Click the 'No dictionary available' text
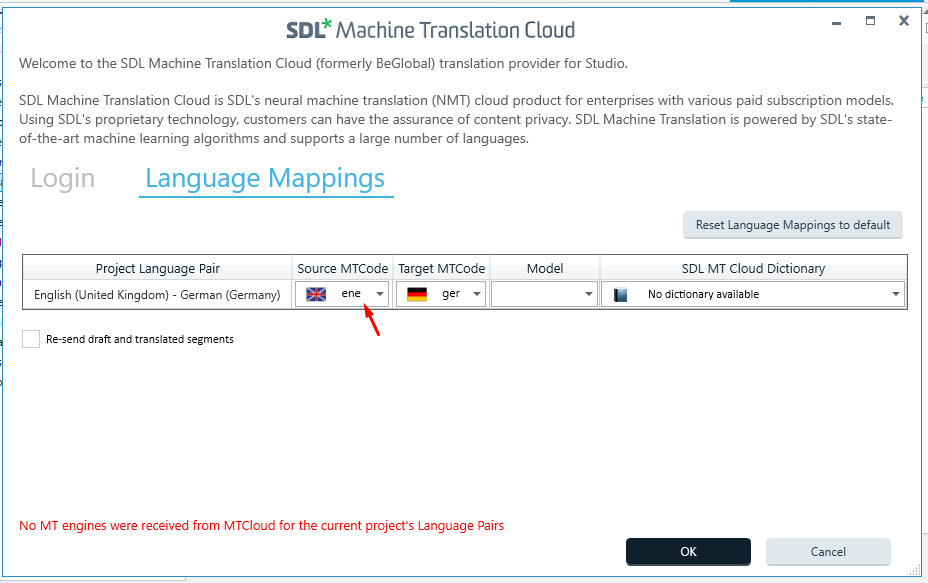The height and width of the screenshot is (583, 928). 703,294
